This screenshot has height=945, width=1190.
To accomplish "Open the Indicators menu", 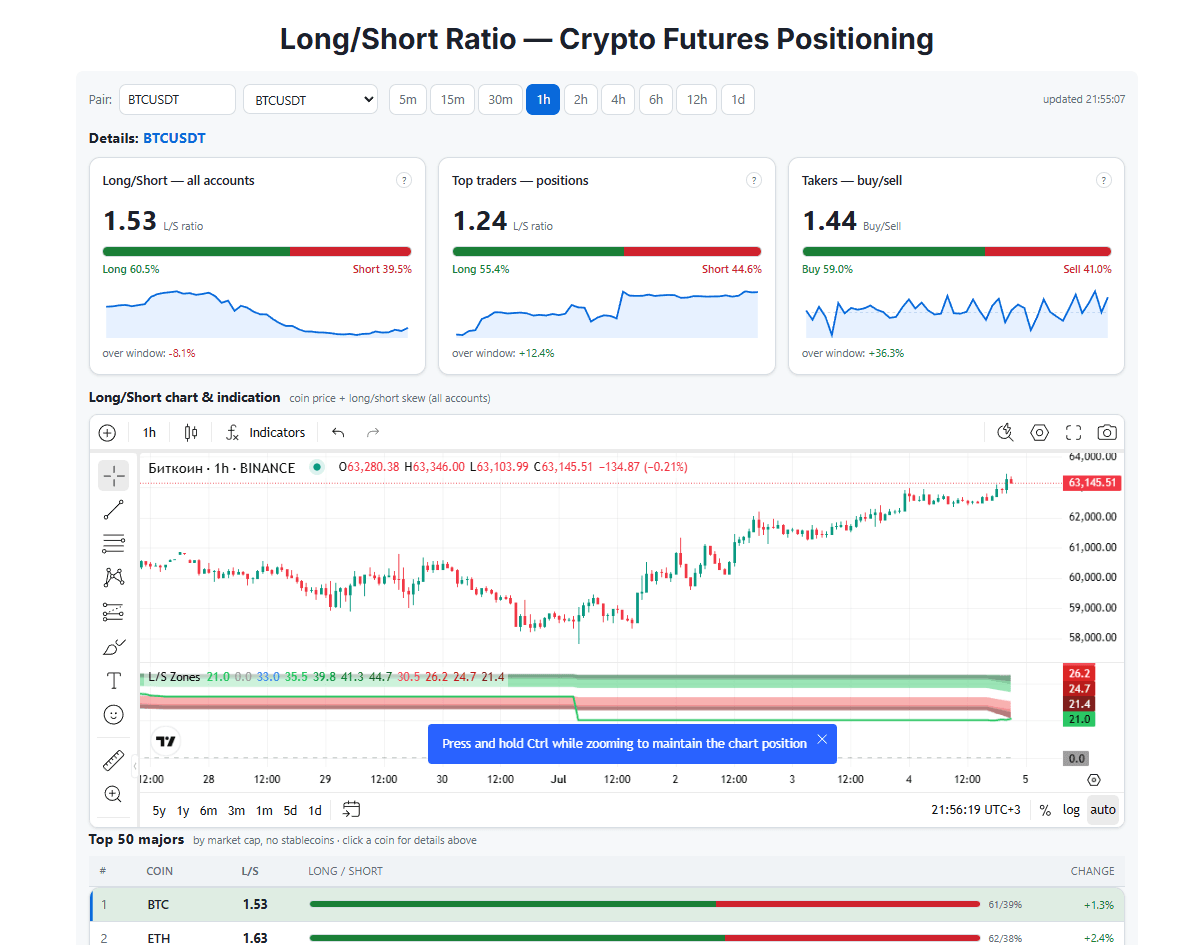I will click(x=266, y=433).
